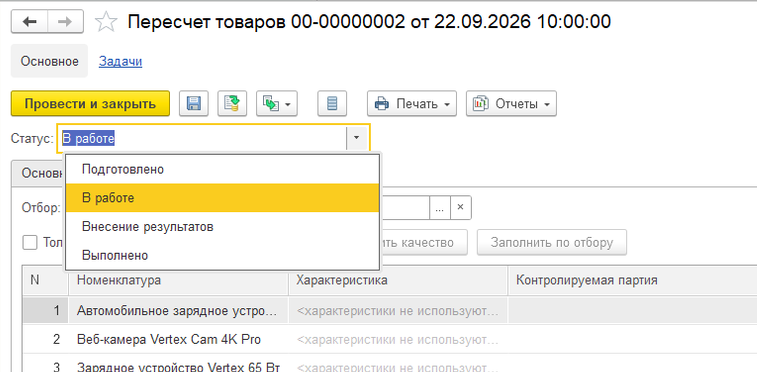Select status В работе
The image size is (757, 372).
[x=222, y=198]
